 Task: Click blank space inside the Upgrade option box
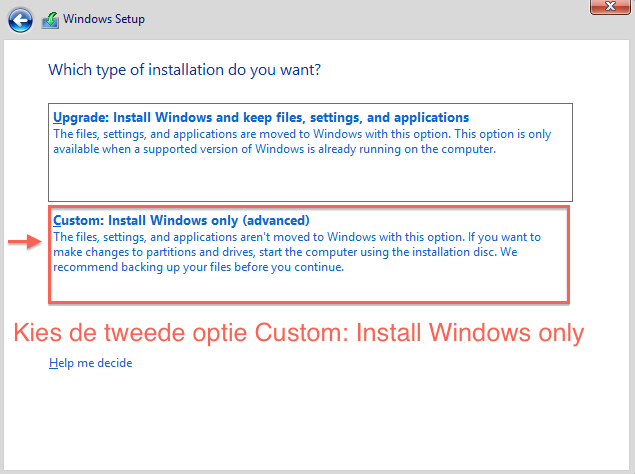[310, 180]
